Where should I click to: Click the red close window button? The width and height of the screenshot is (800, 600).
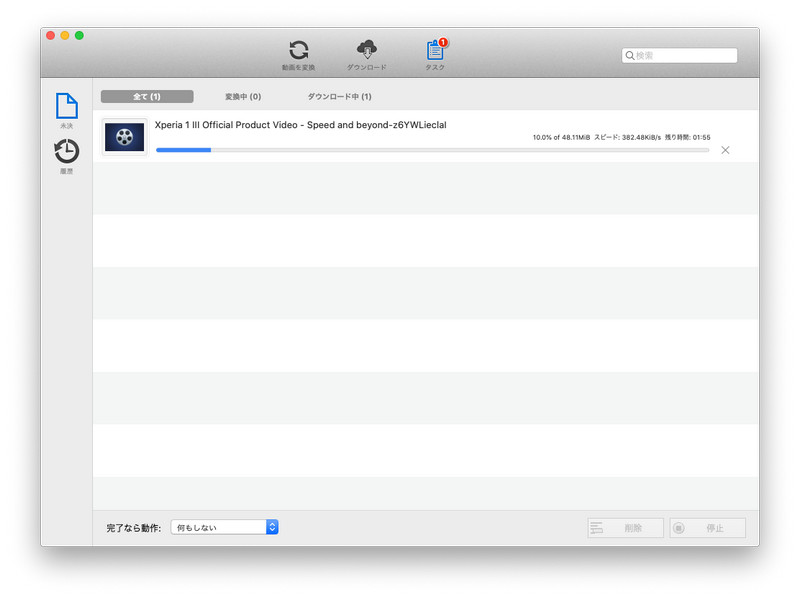pyautogui.click(x=51, y=35)
